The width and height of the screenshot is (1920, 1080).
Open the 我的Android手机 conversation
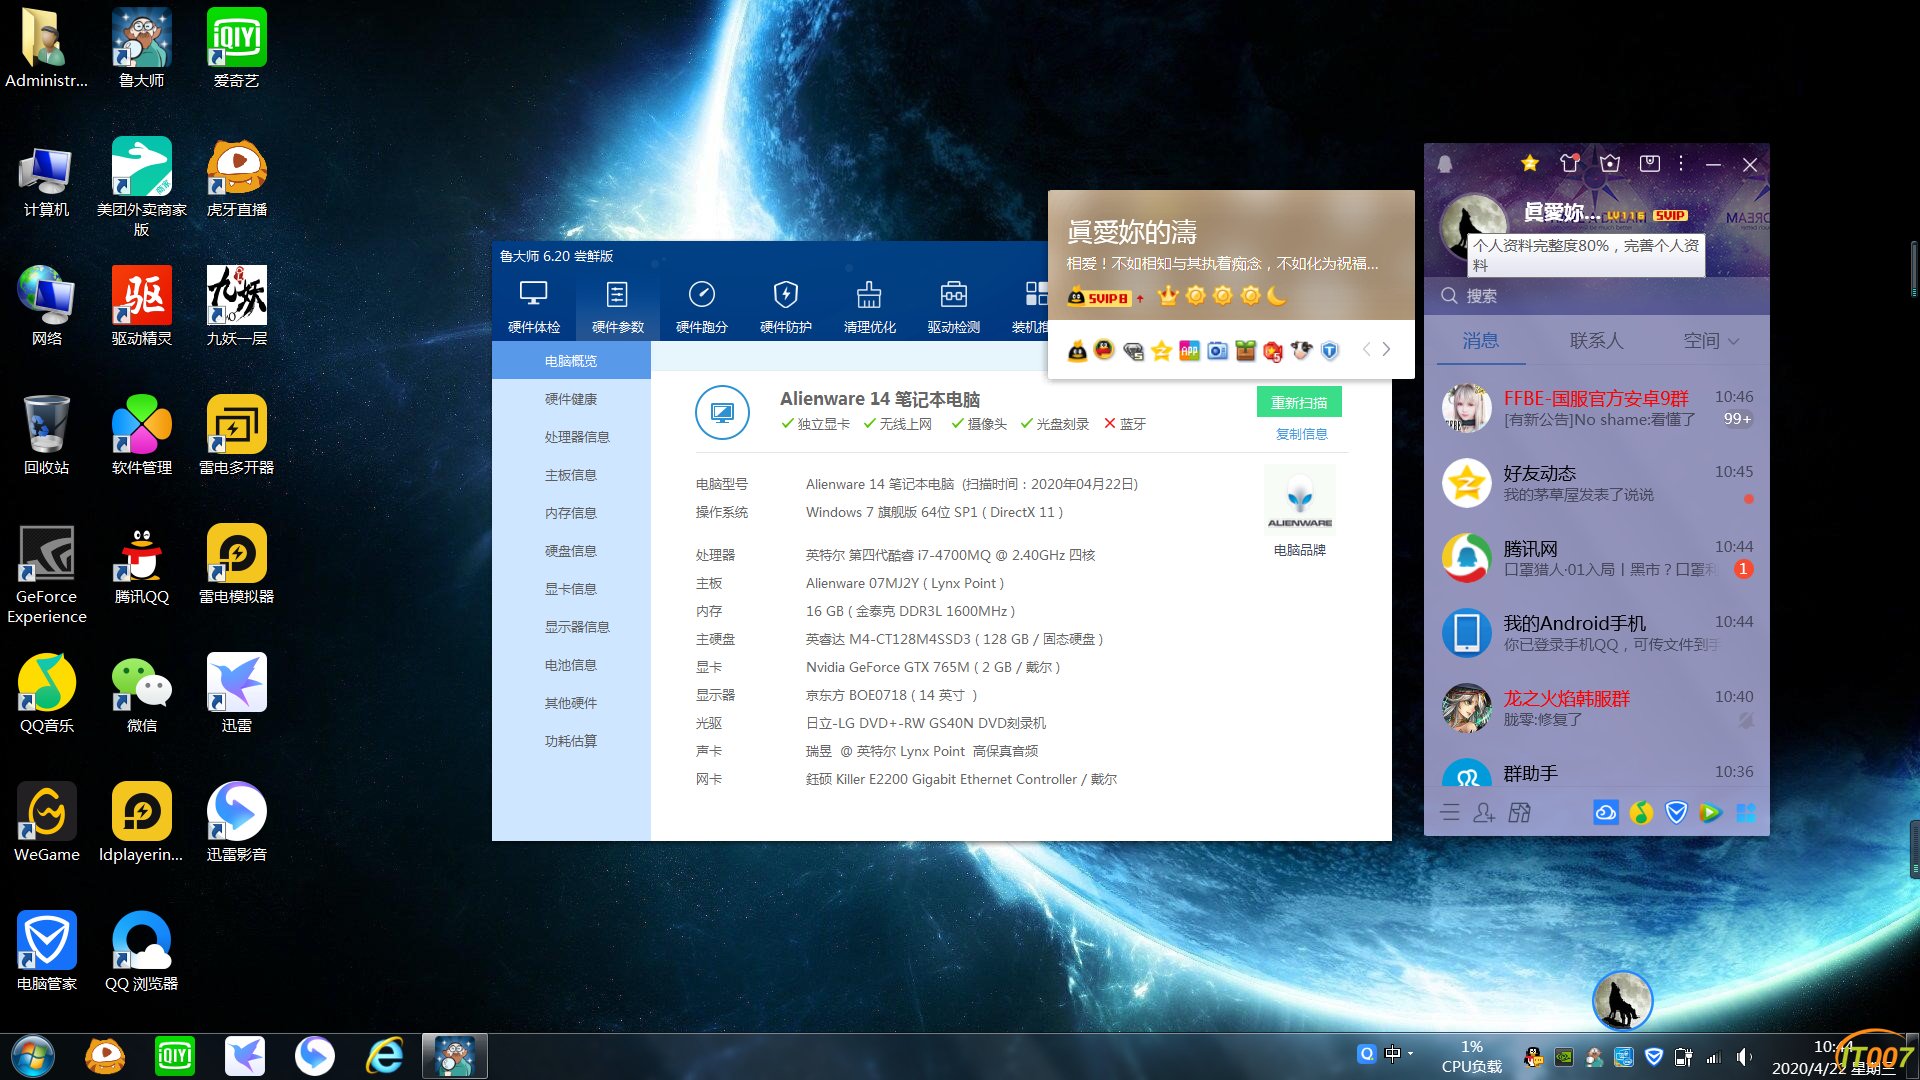pos(1597,633)
